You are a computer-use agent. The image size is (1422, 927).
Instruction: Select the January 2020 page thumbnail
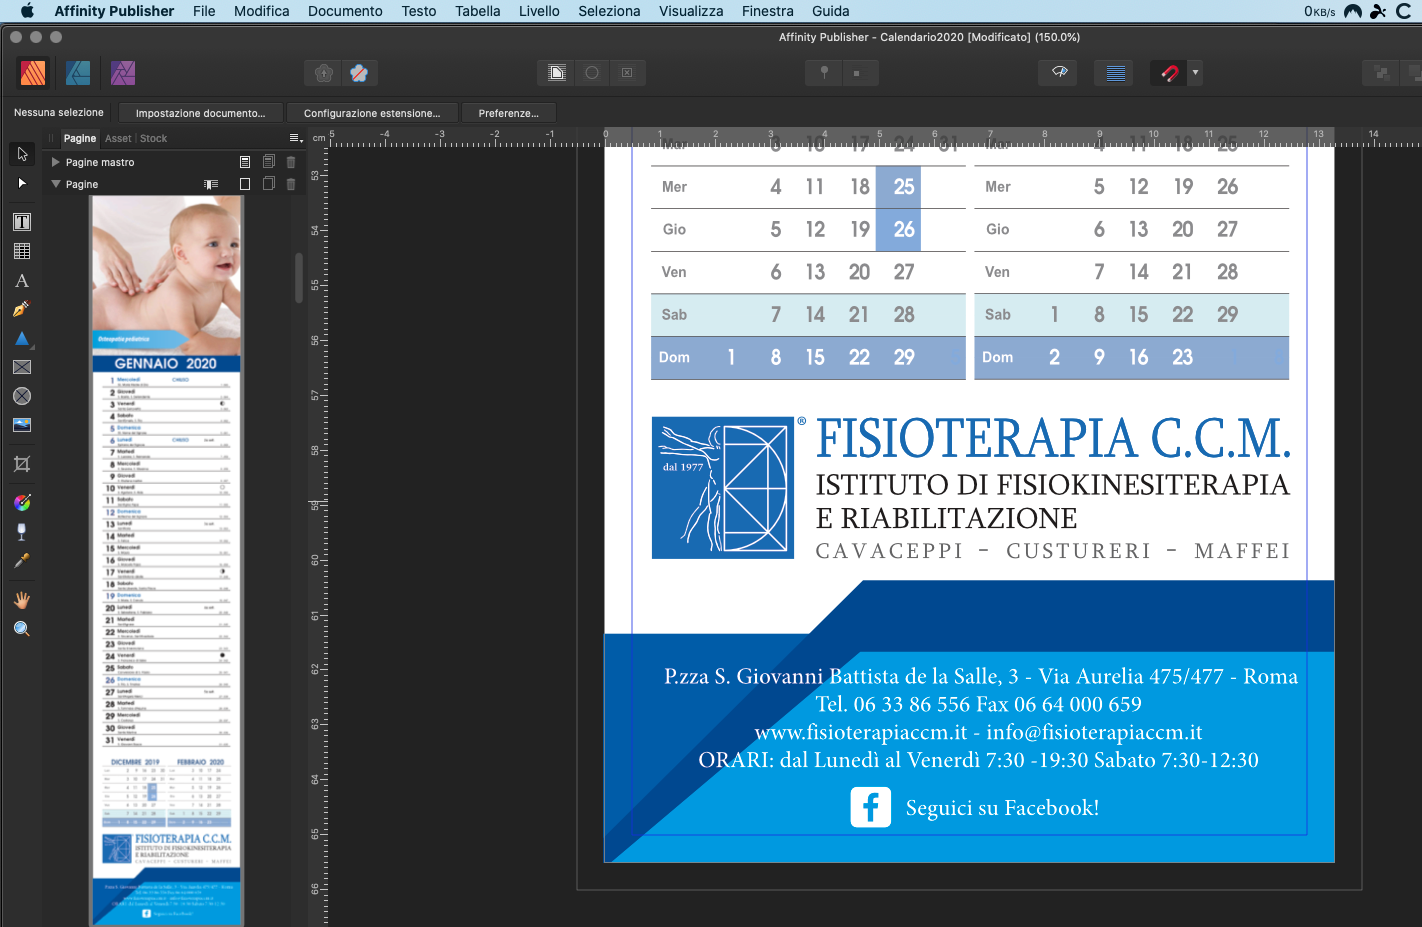pos(167,561)
